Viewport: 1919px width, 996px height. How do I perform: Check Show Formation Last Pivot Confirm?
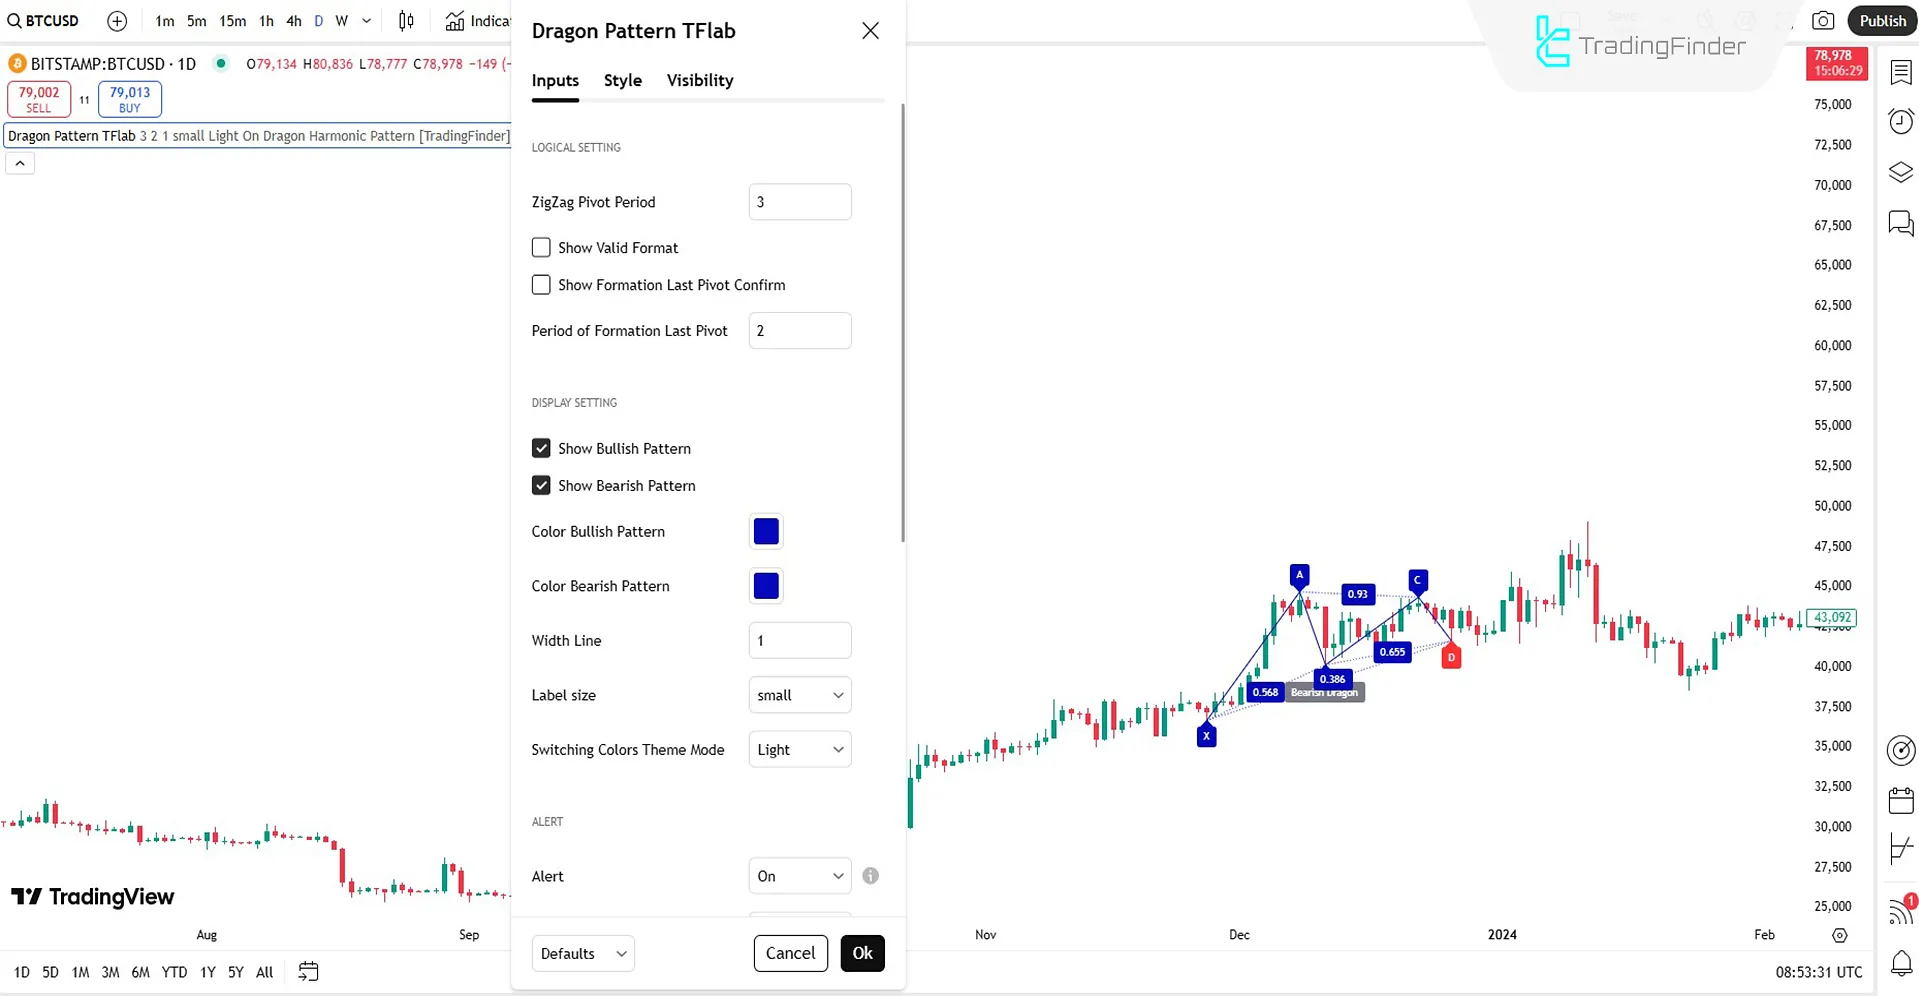(541, 285)
